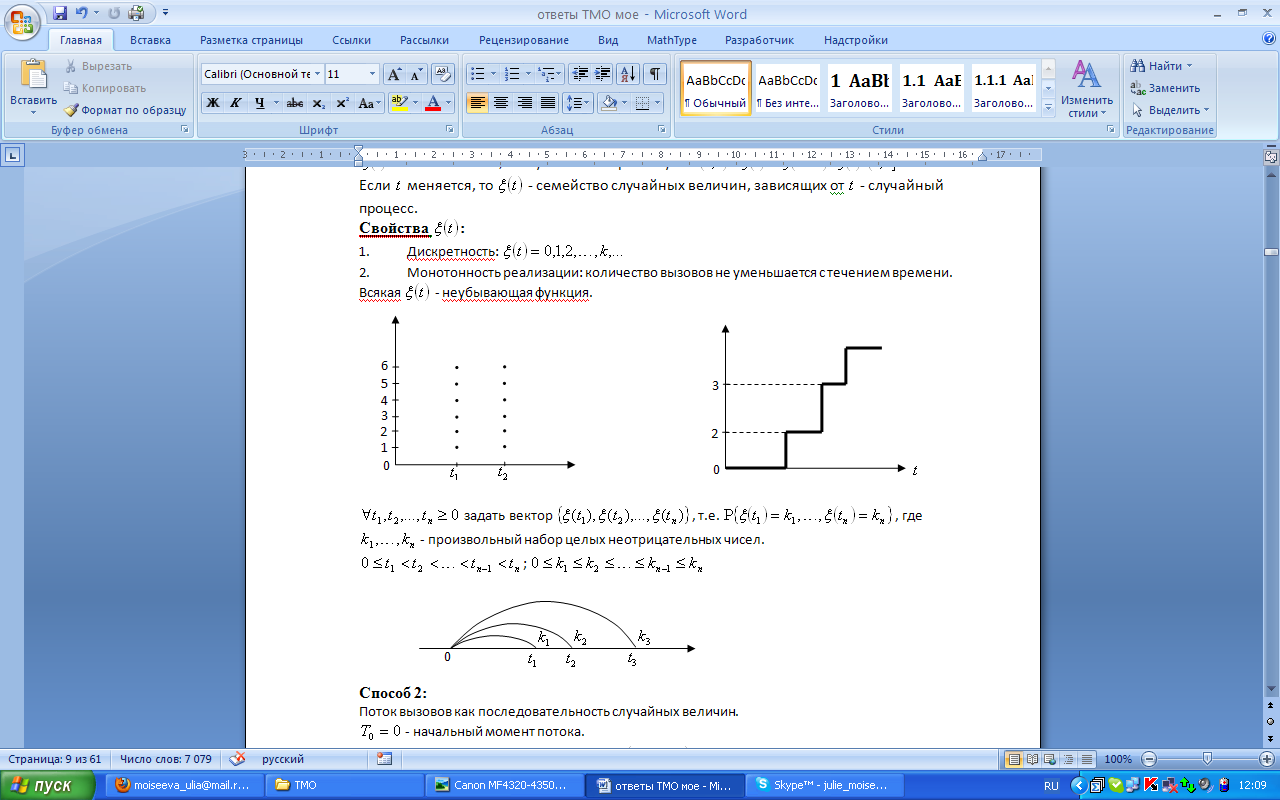This screenshot has width=1280, height=800.
Task: Open Change Case (Aa) dropdown
Action: coord(368,102)
